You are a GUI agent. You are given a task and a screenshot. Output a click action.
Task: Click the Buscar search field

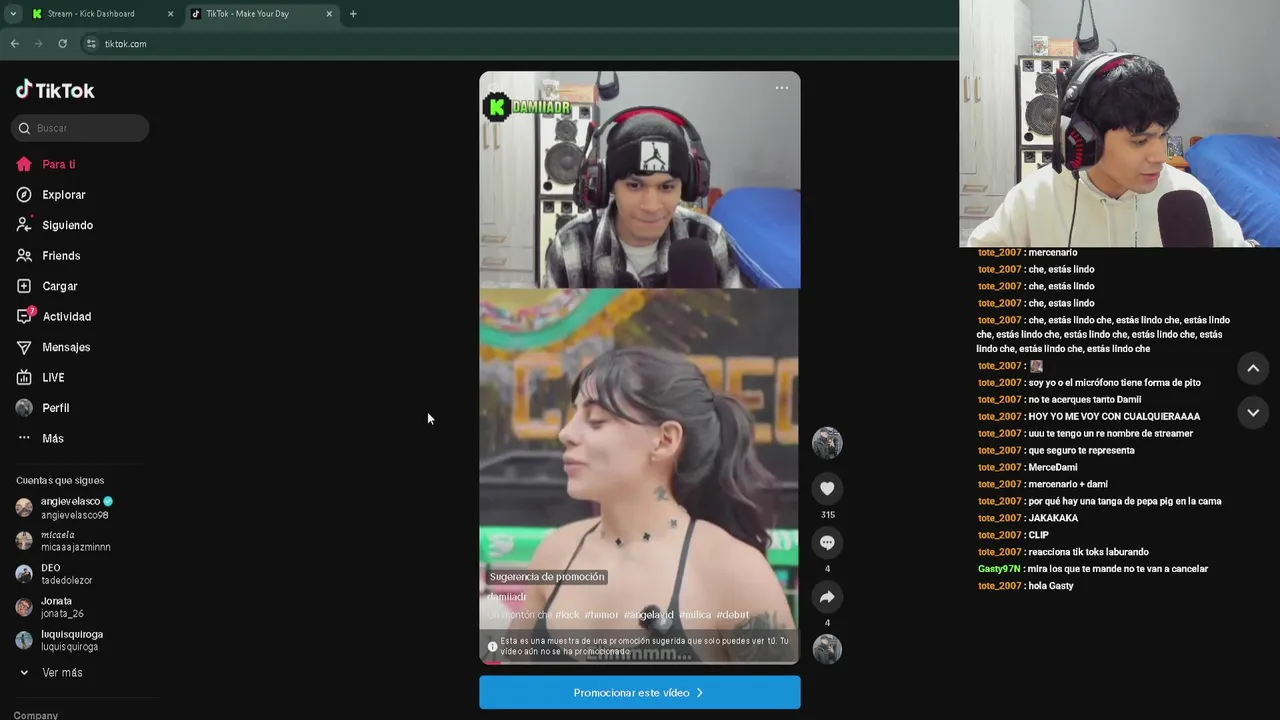(80, 128)
